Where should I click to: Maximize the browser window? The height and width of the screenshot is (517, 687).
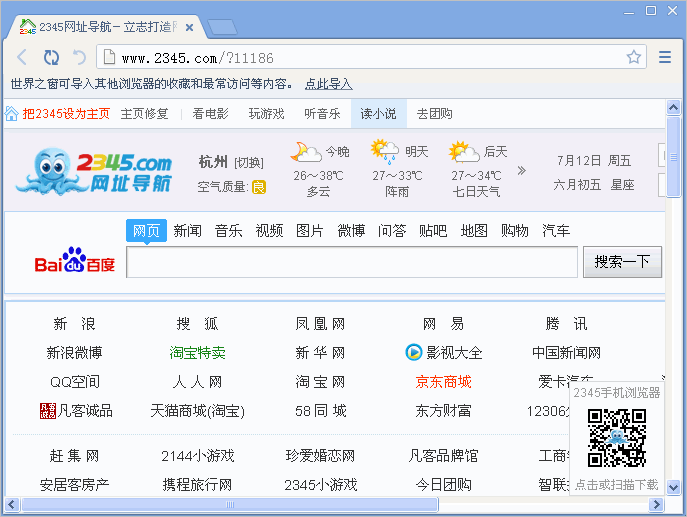(x=651, y=11)
